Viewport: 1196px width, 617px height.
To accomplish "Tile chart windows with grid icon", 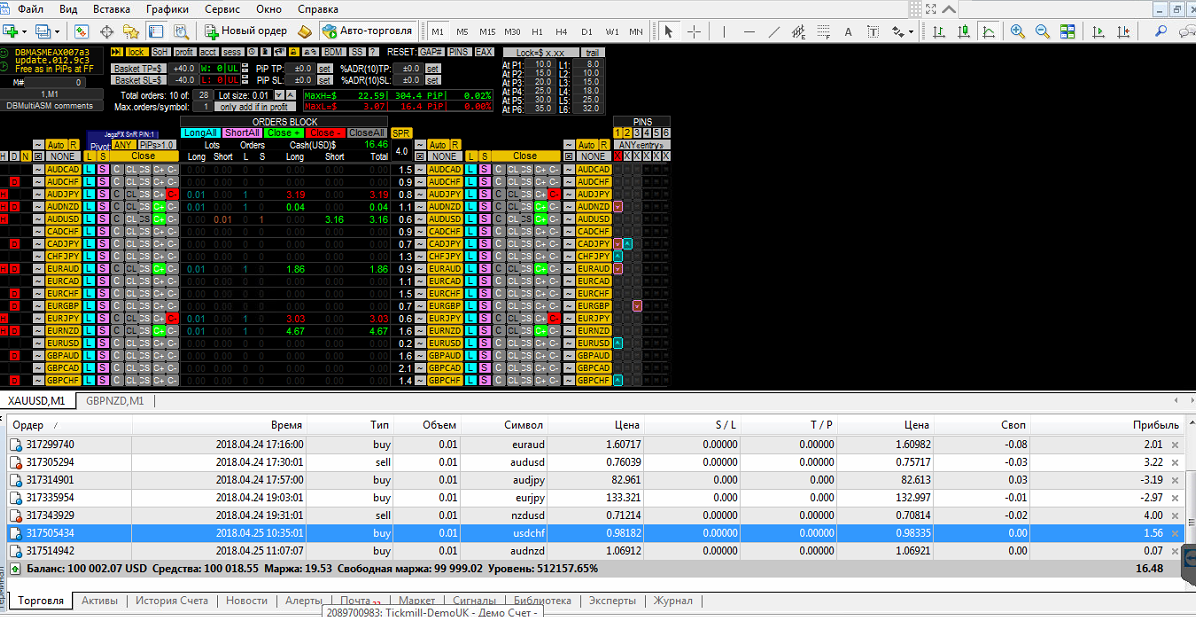I will click(1067, 31).
